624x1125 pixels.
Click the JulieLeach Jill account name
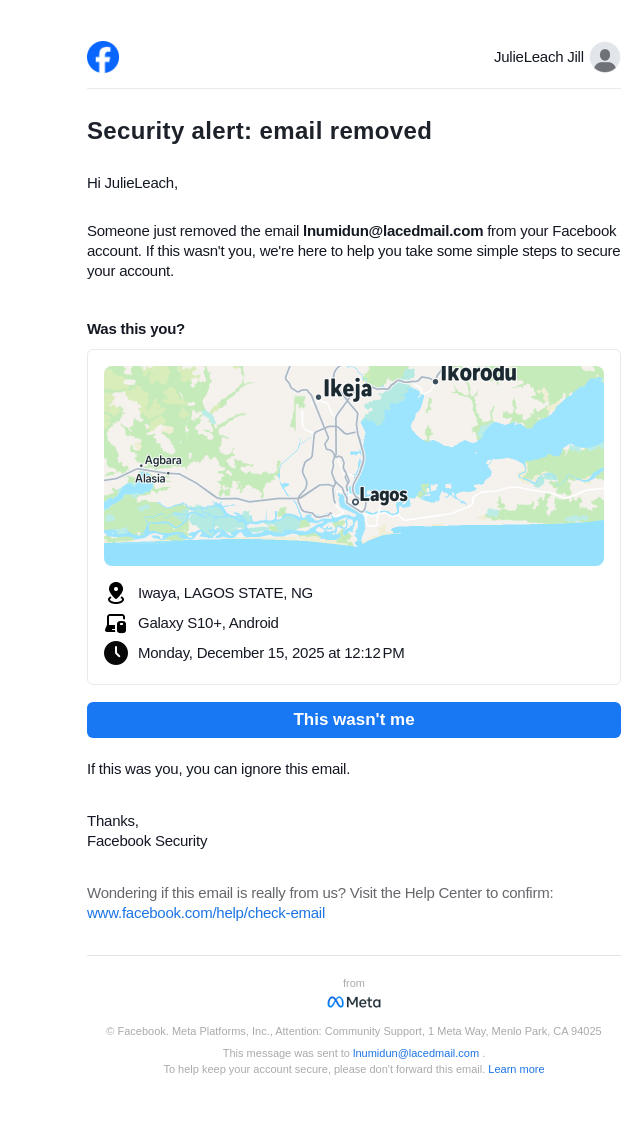coord(538,57)
